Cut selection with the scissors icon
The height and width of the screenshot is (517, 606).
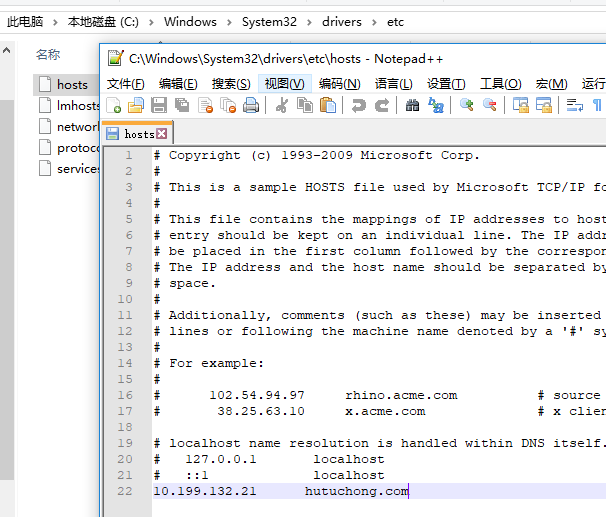pos(282,105)
